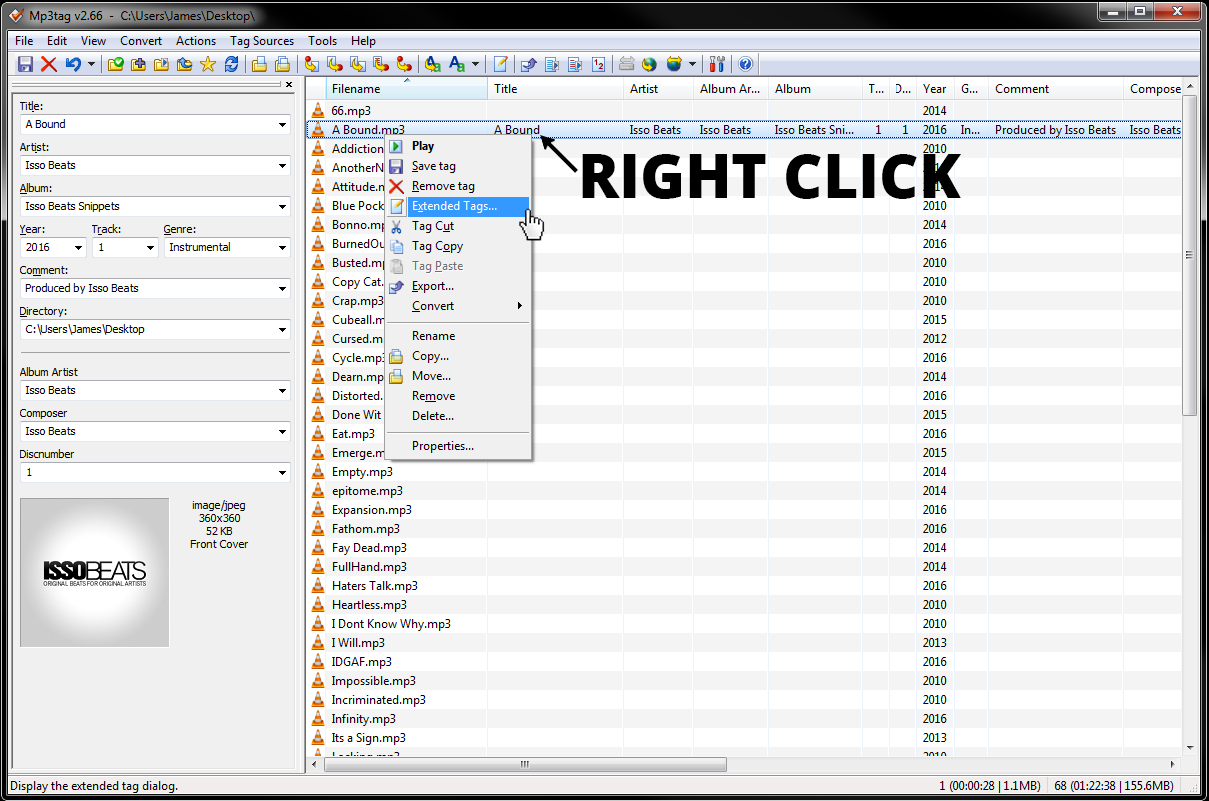
Task: Click the yellow star Favorites toolbar icon
Action: tap(208, 64)
